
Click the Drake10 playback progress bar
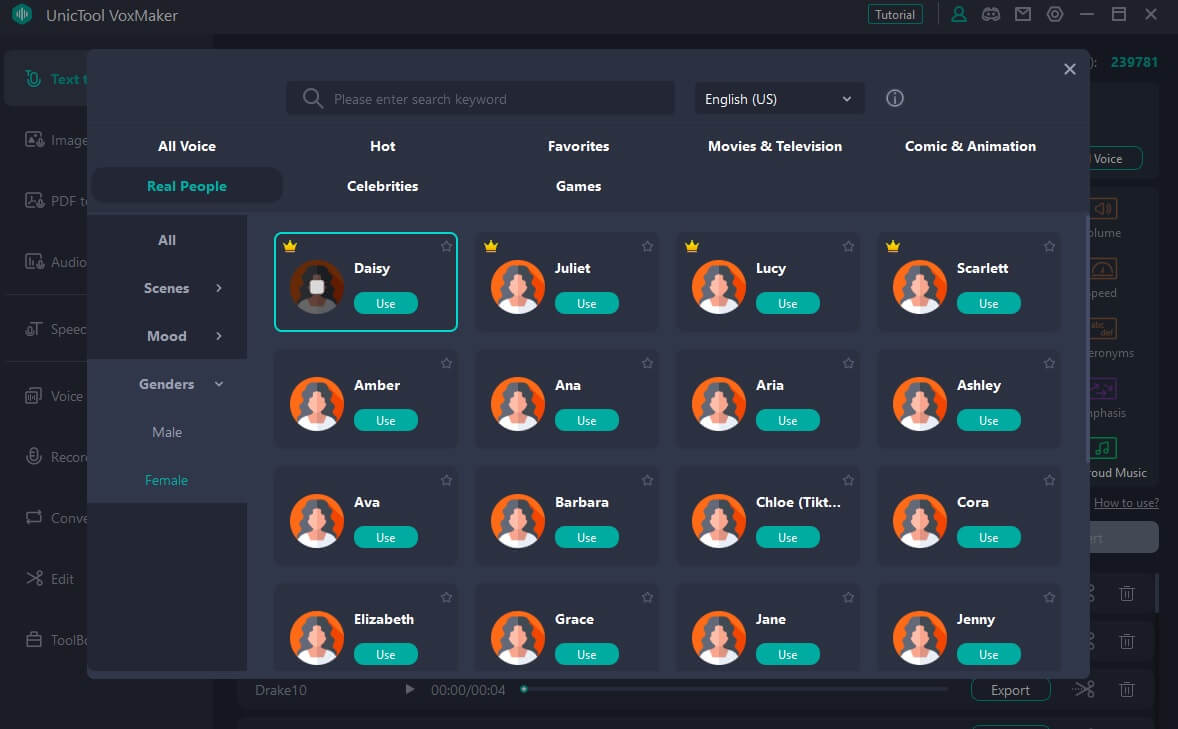[734, 689]
